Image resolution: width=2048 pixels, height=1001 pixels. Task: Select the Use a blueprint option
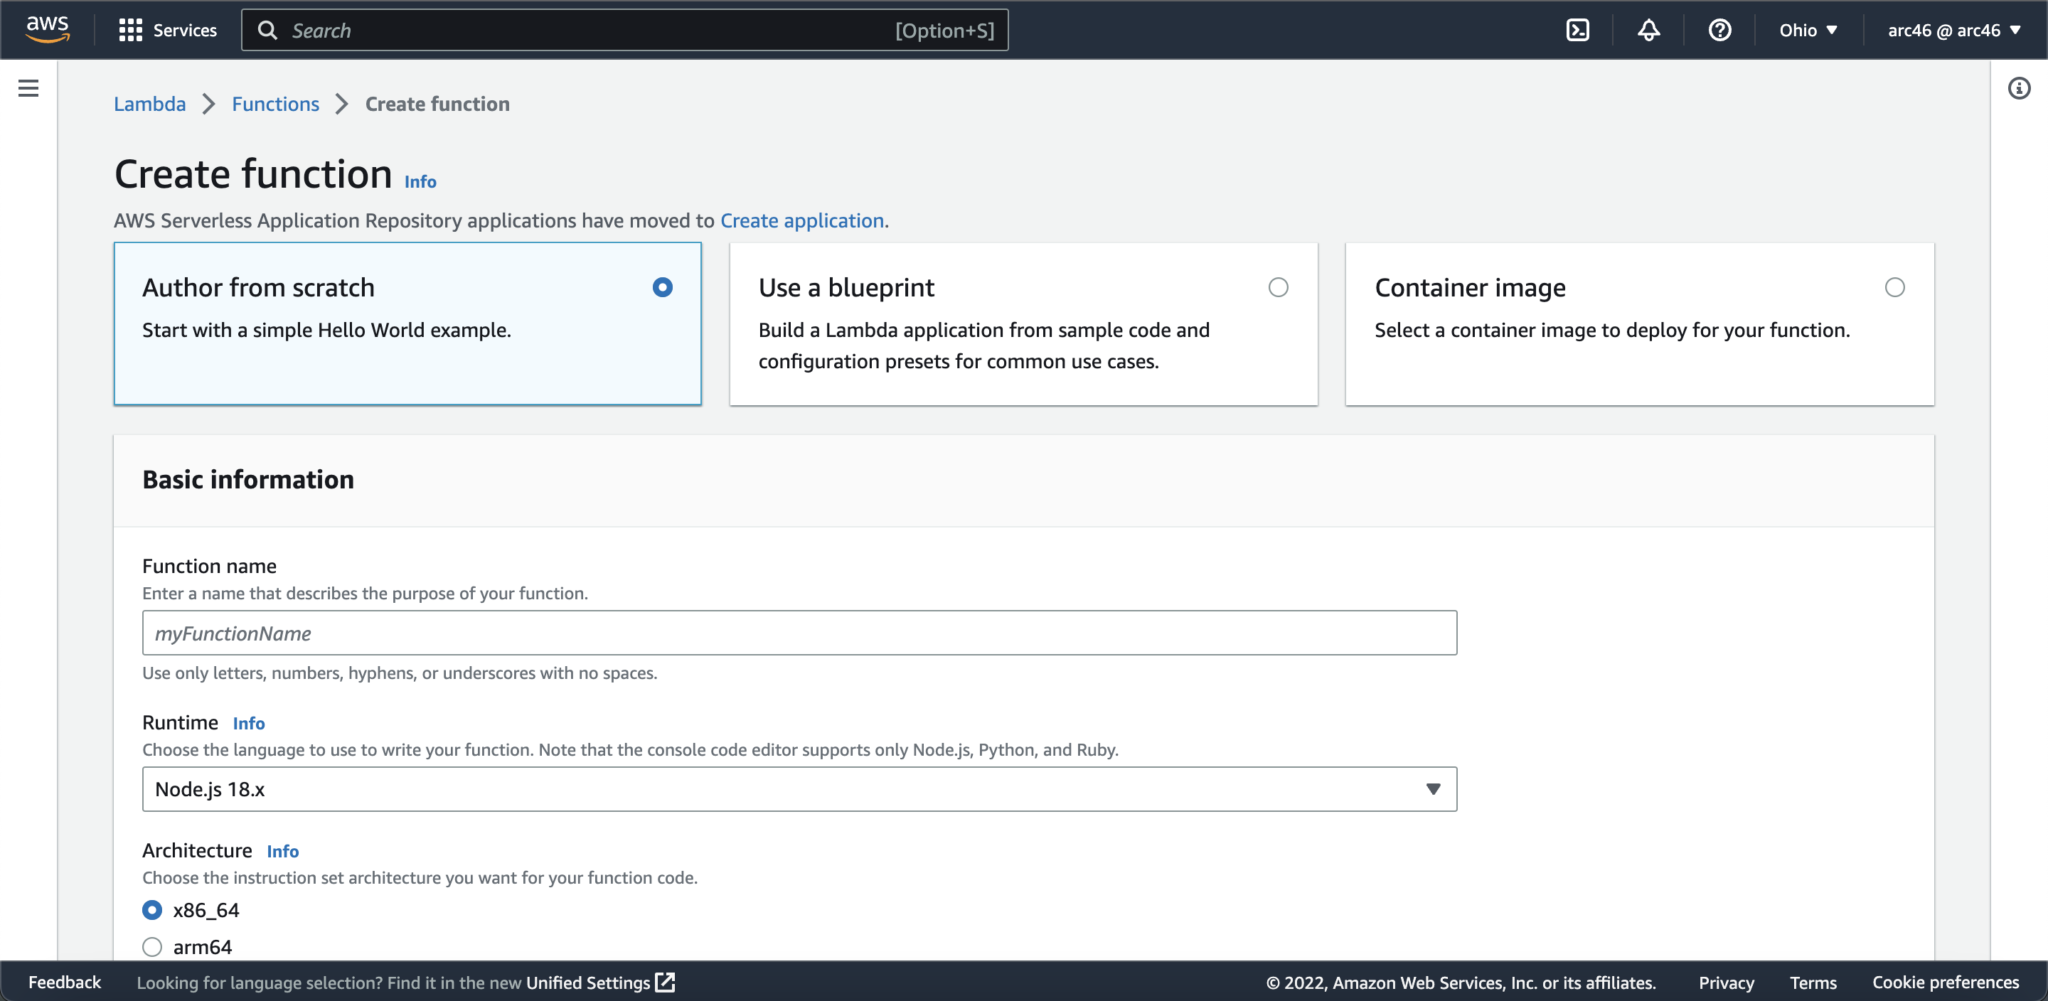pyautogui.click(x=1278, y=287)
